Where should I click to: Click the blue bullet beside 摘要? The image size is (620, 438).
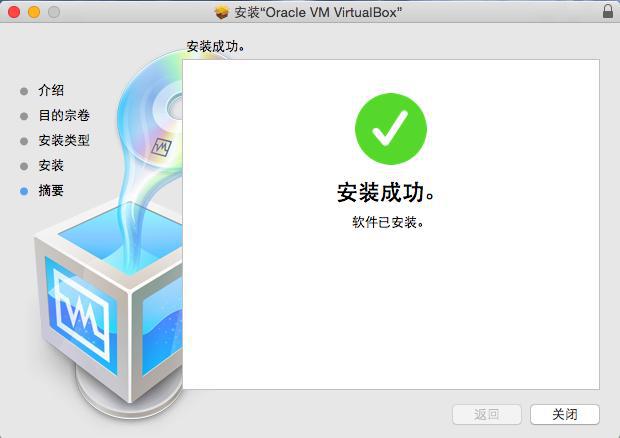pos(24,191)
